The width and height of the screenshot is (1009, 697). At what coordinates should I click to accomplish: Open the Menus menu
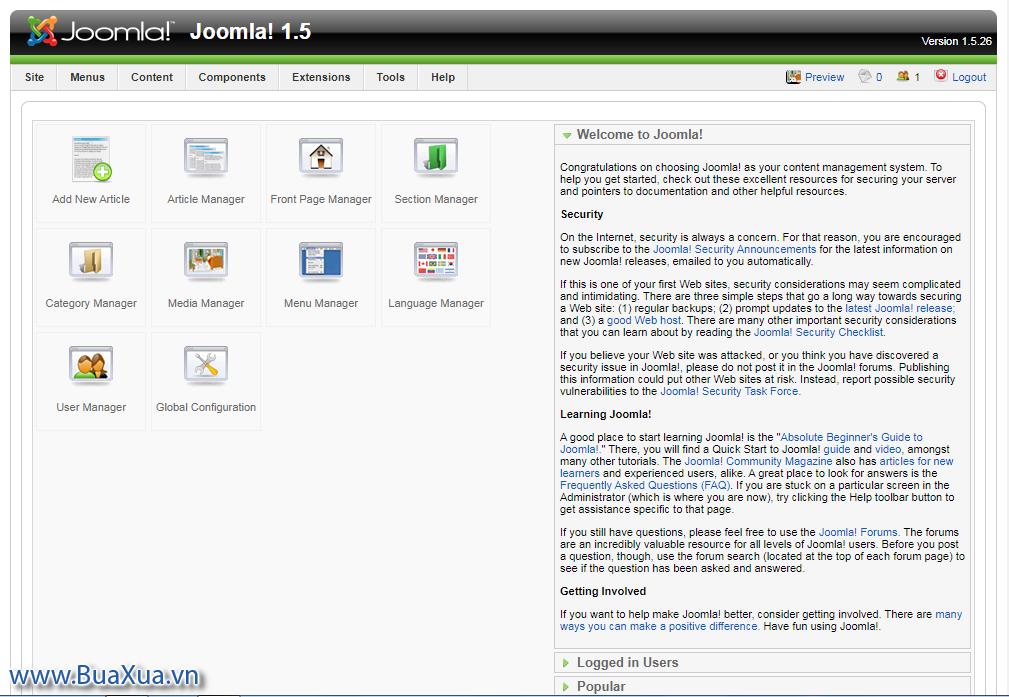[x=88, y=77]
